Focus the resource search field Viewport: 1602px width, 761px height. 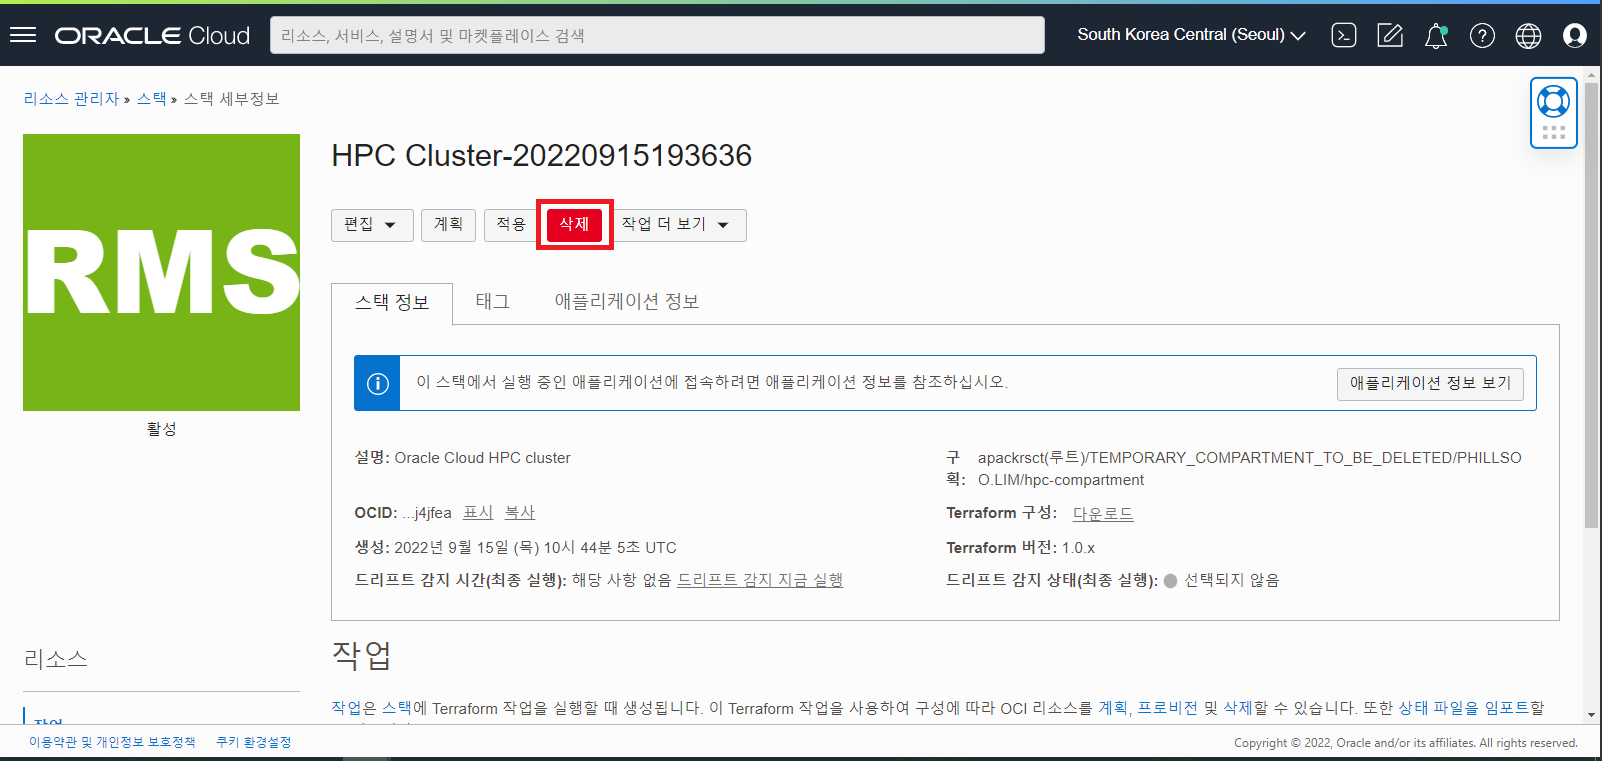pyautogui.click(x=657, y=35)
